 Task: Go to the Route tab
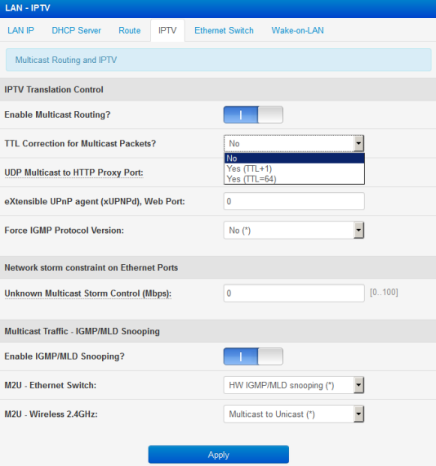pos(129,31)
